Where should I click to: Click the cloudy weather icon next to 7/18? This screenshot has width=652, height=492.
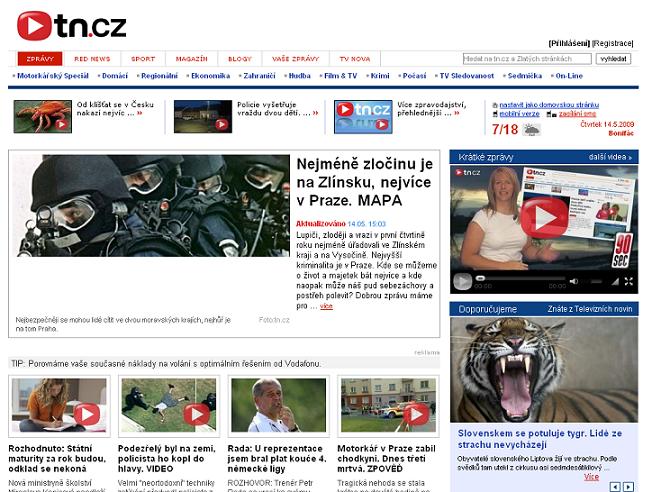pyautogui.click(x=530, y=129)
